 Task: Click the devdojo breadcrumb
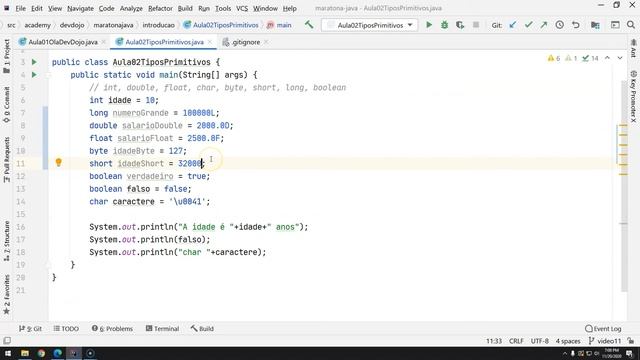click(72, 25)
